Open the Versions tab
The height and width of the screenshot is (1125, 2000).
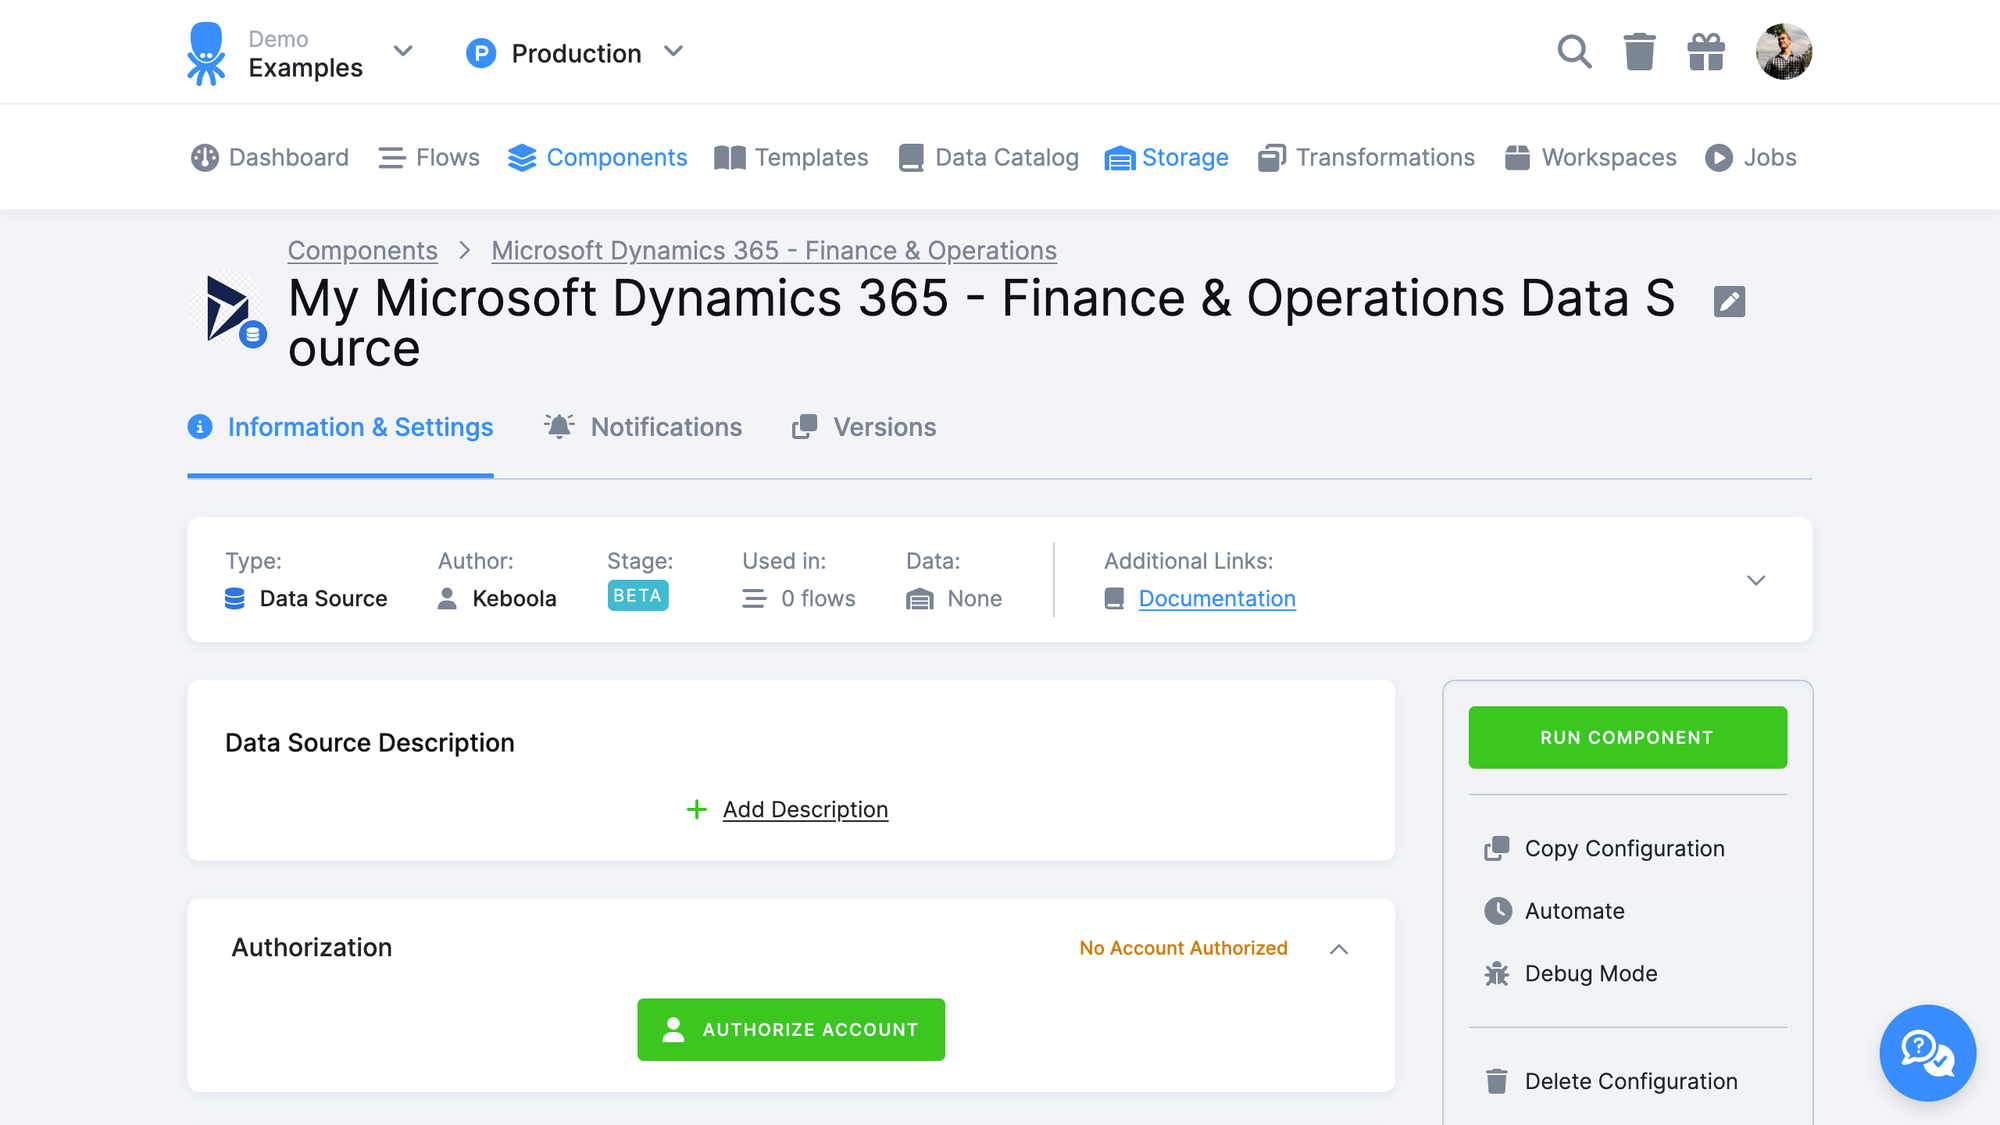point(884,427)
